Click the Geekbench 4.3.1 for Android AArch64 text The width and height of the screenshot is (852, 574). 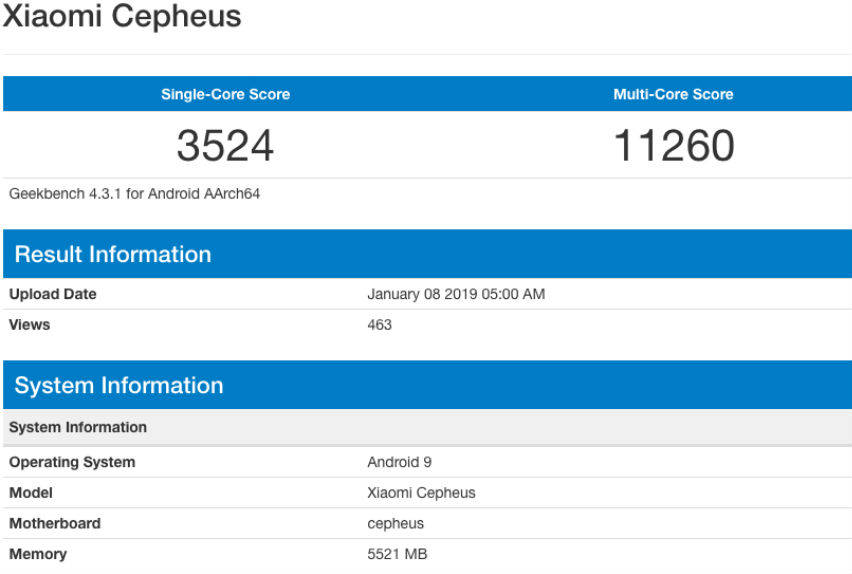[x=134, y=194]
